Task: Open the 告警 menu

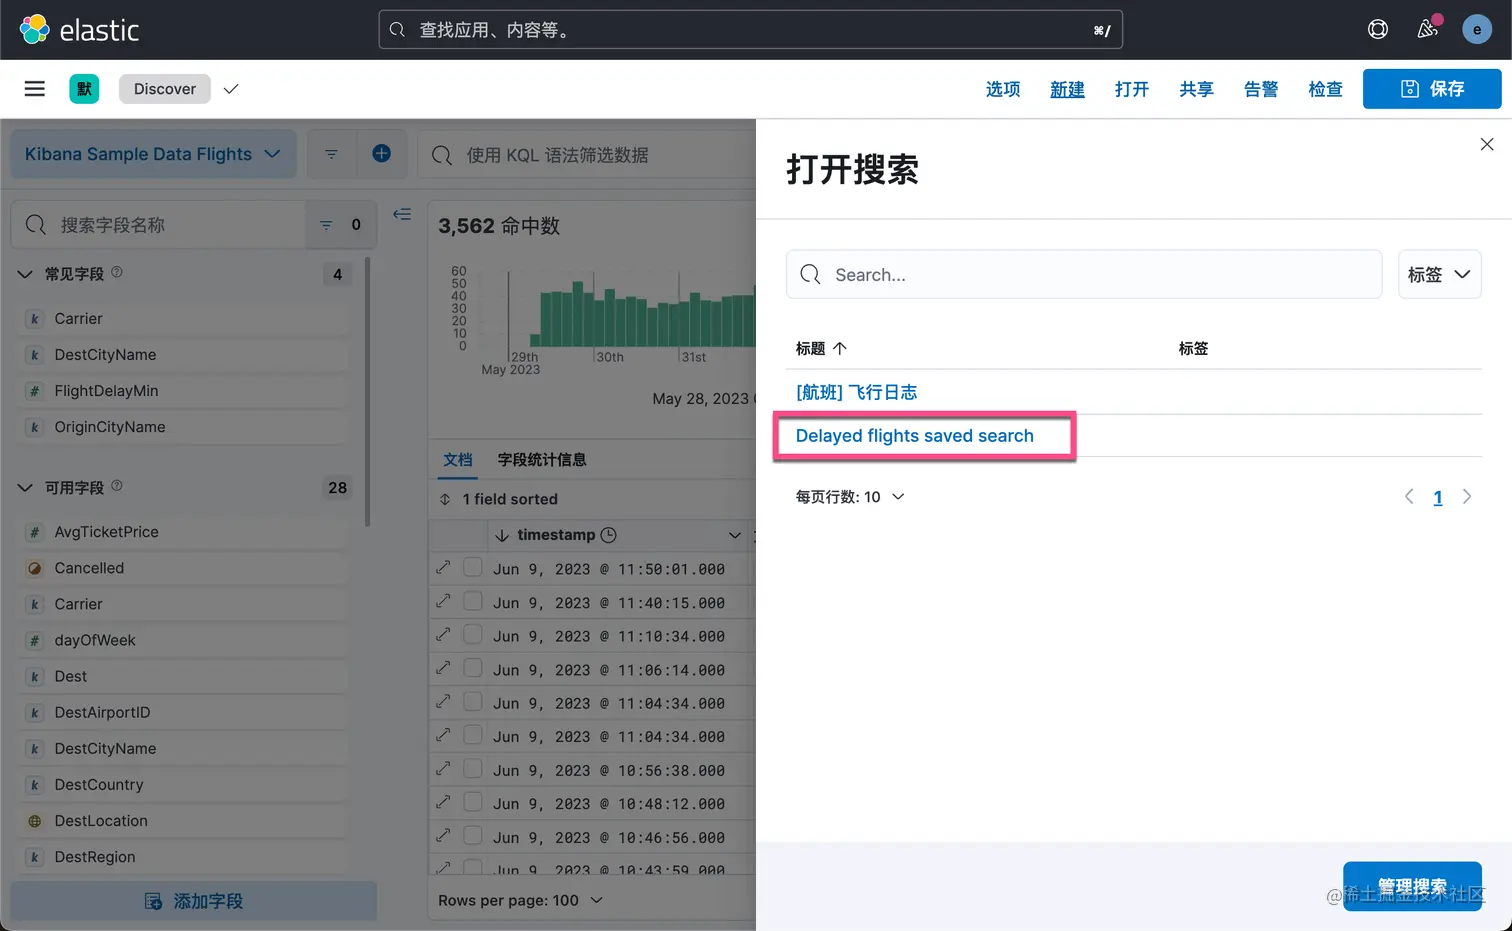Action: (1261, 89)
